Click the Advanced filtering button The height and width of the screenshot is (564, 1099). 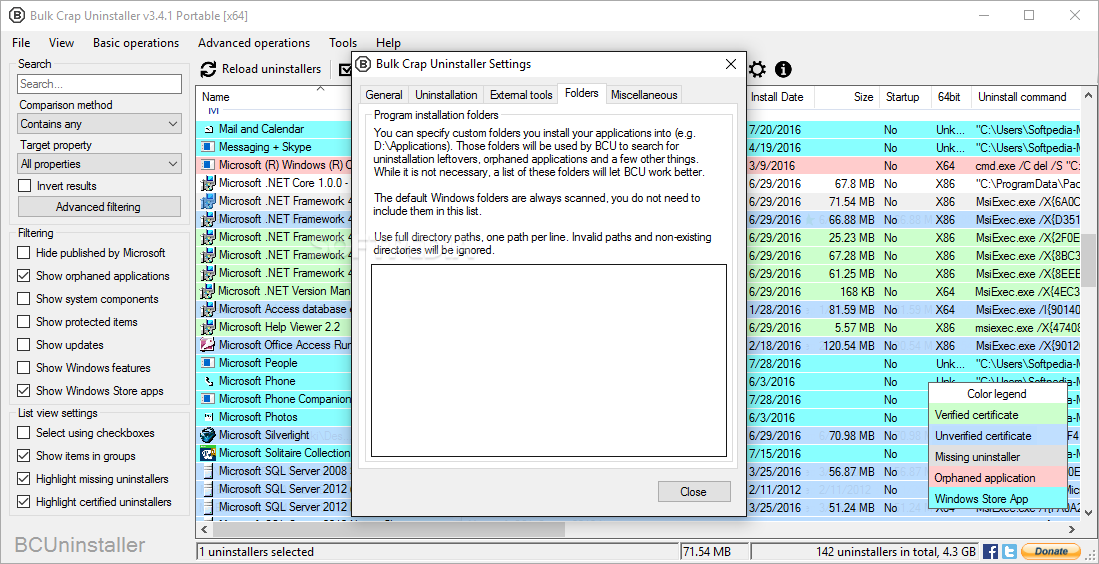point(98,207)
